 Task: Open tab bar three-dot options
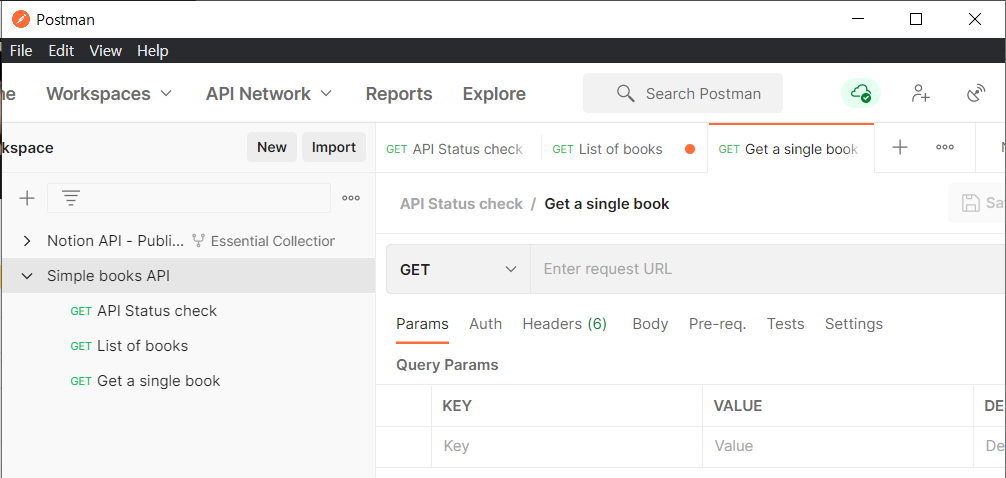[944, 148]
